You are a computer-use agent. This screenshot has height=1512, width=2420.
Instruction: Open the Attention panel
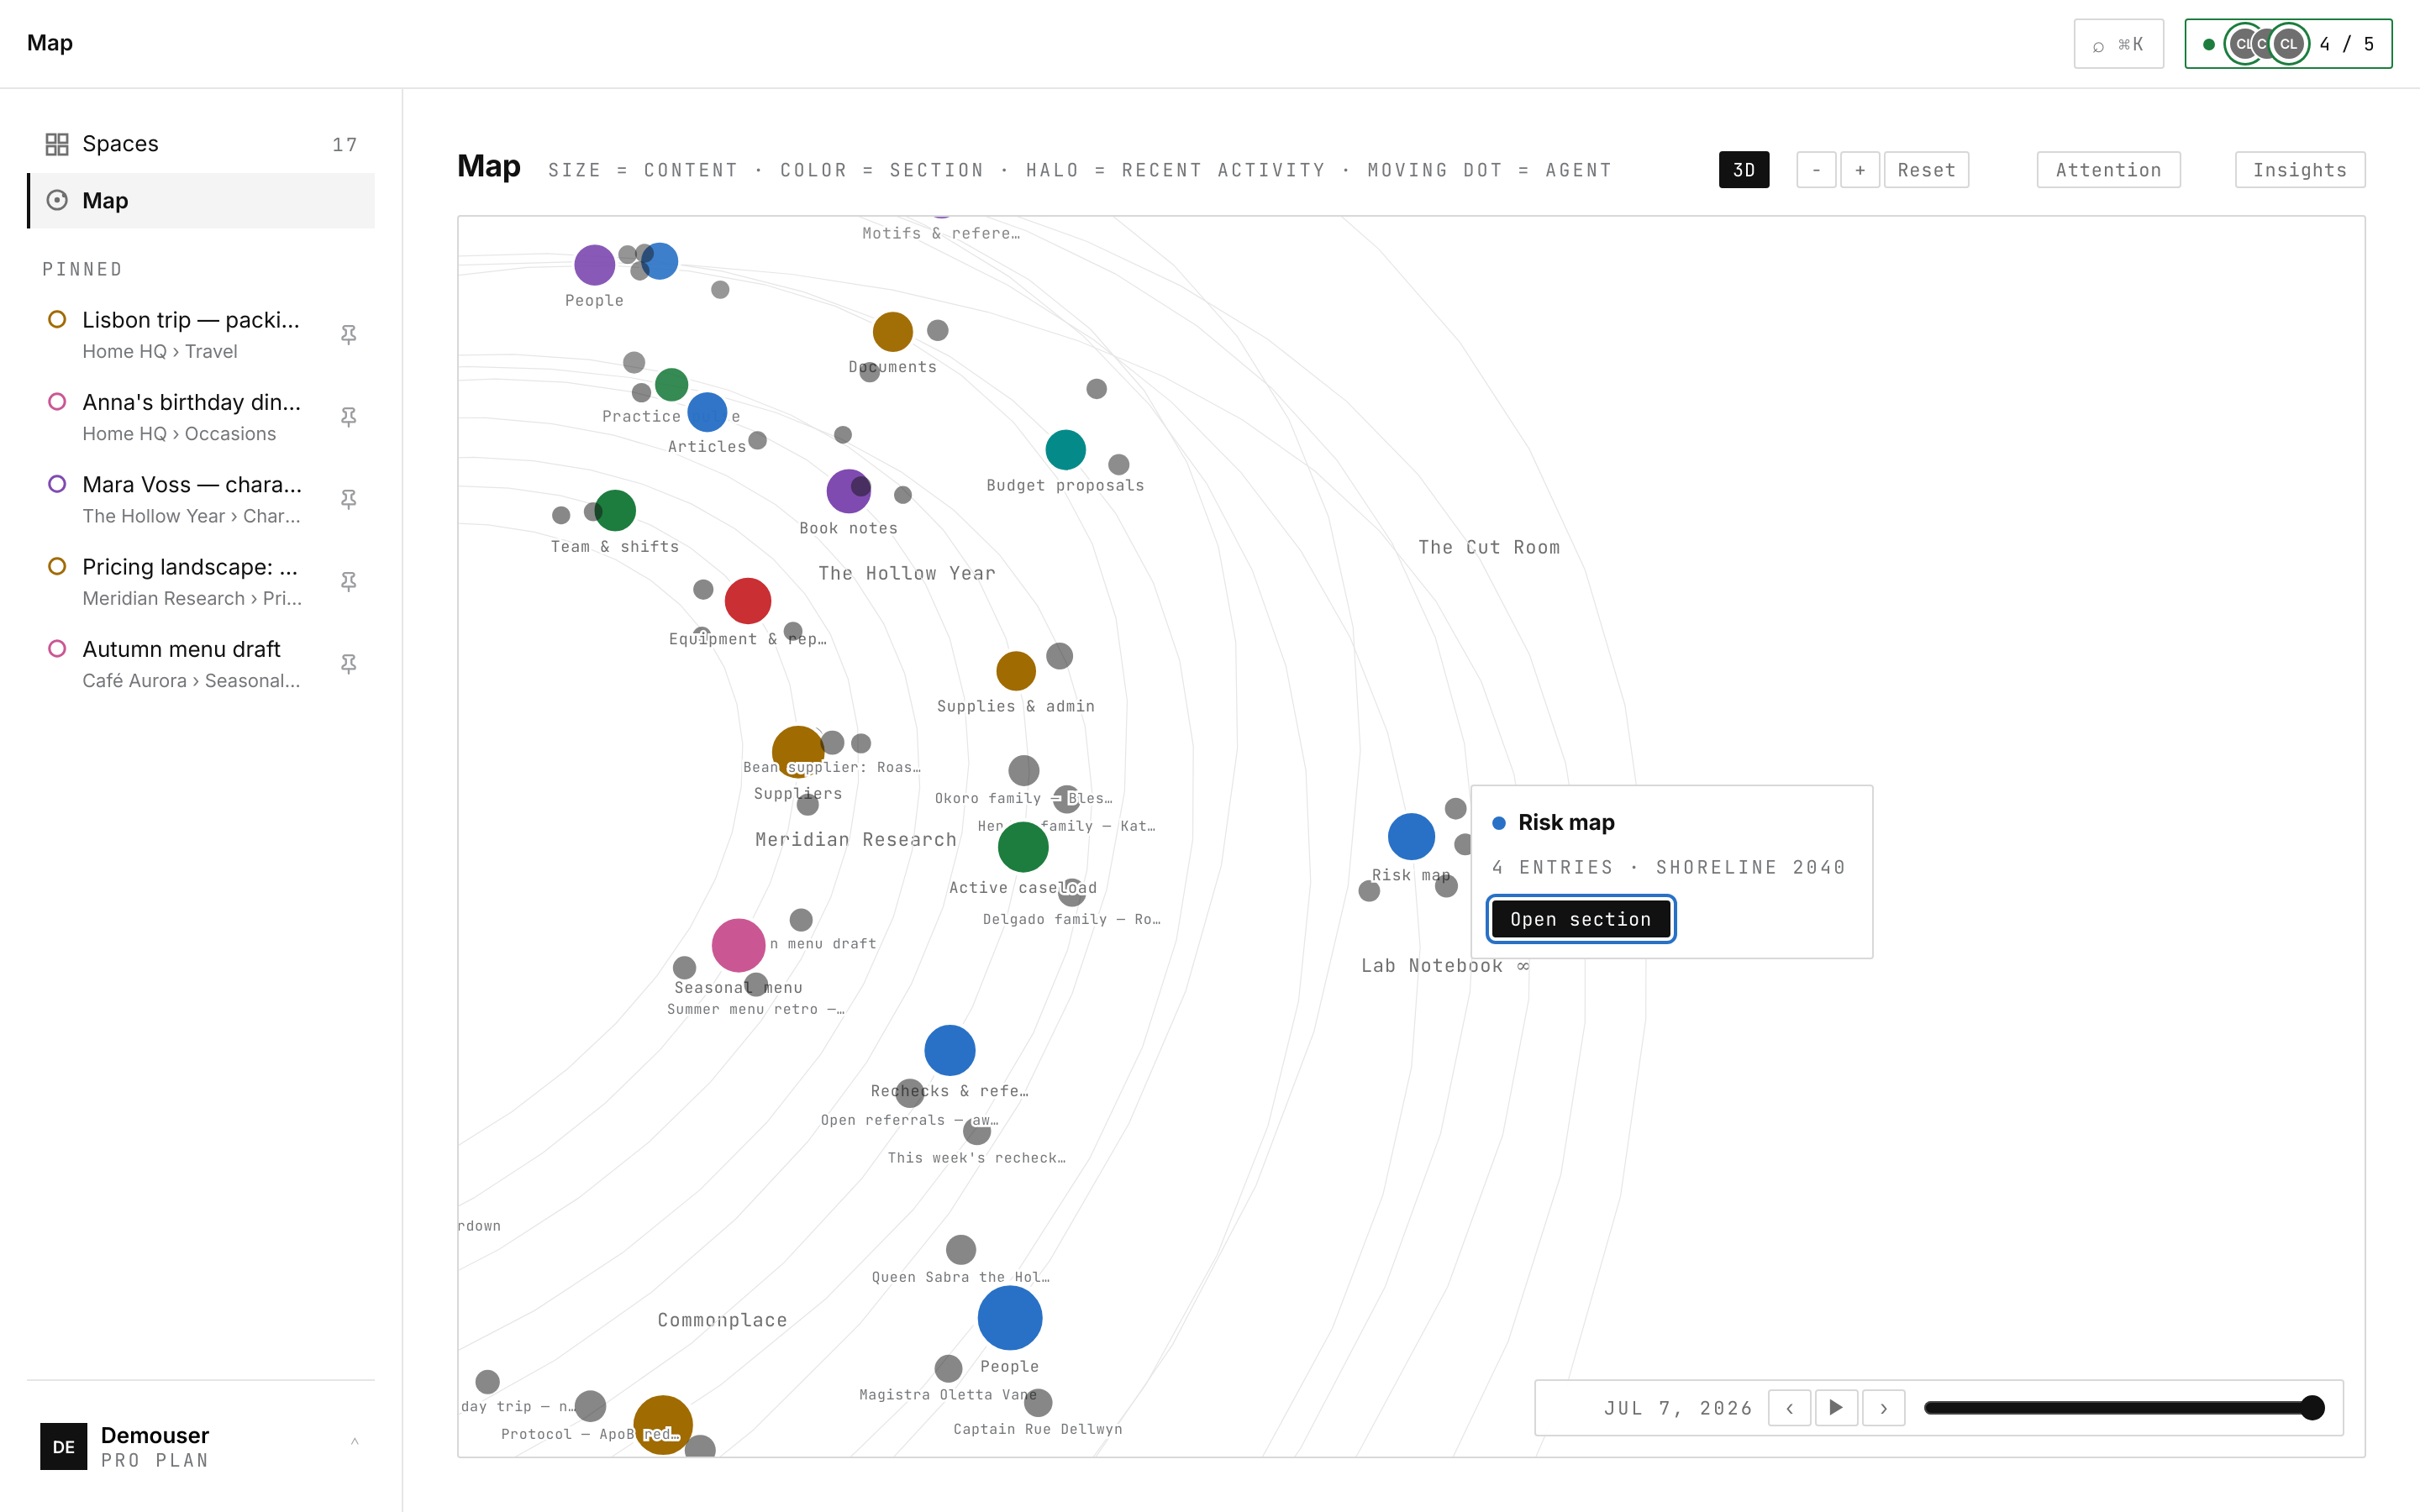click(x=2108, y=170)
